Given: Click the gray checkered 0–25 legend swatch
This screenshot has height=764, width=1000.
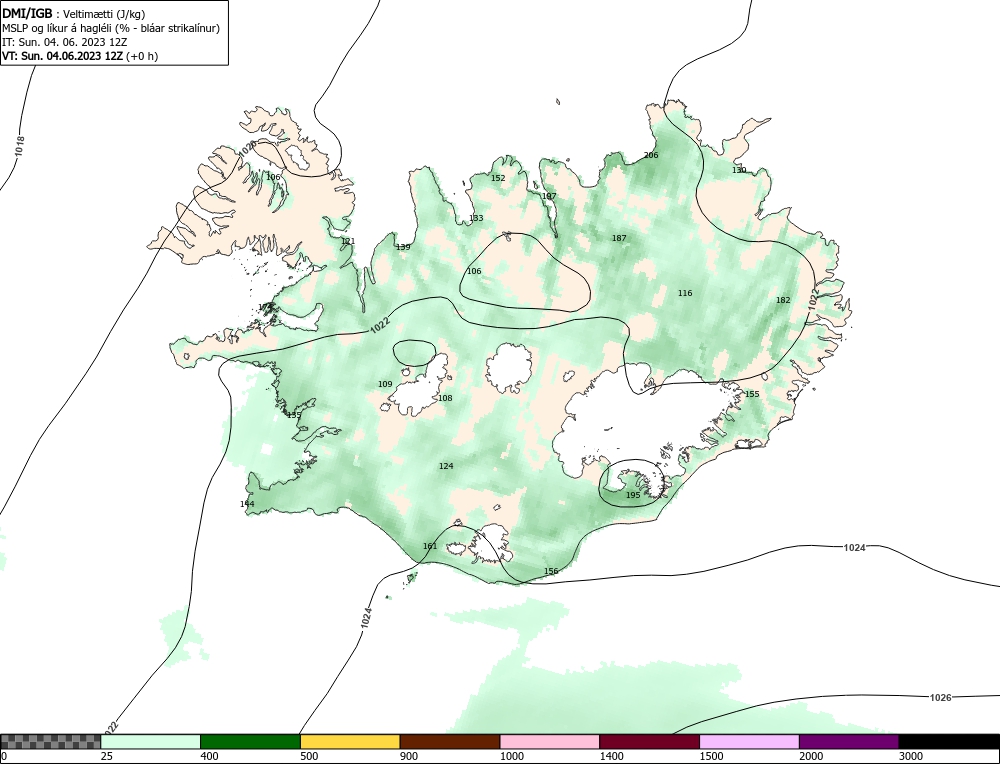Looking at the screenshot, I should point(50,742).
